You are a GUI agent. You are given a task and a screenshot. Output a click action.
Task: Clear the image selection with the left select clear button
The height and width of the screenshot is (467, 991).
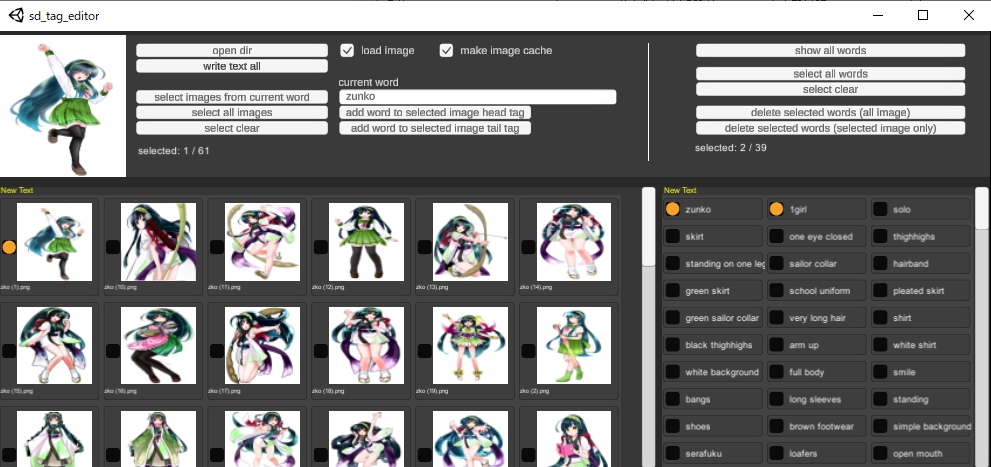point(232,128)
